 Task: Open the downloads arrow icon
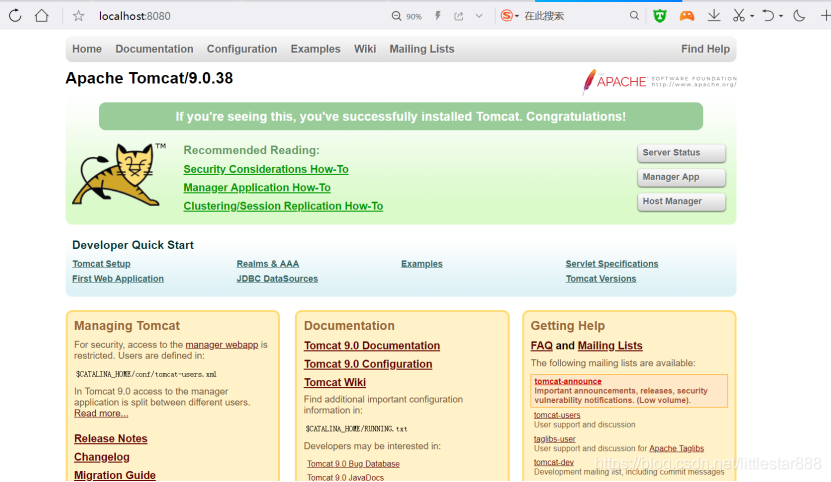tap(714, 15)
